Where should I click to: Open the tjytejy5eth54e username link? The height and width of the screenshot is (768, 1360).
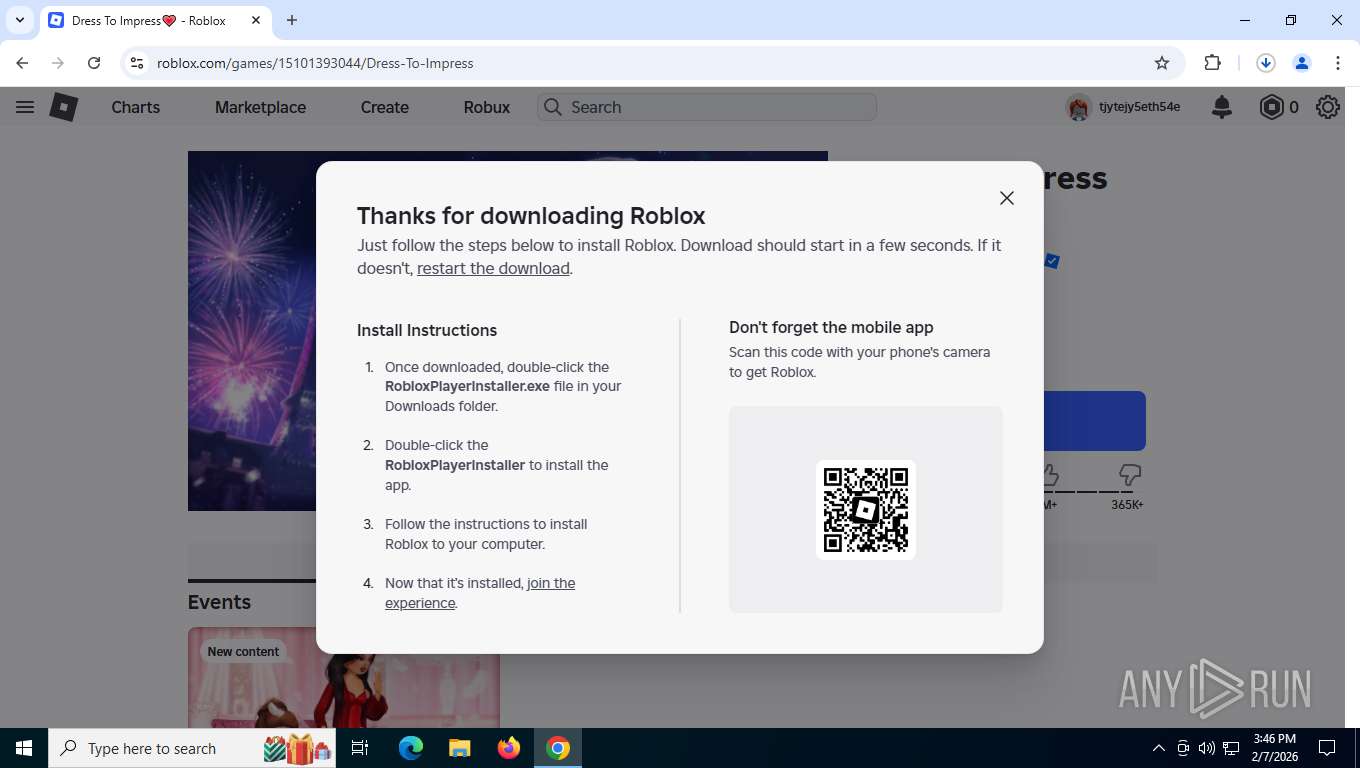coord(1139,107)
